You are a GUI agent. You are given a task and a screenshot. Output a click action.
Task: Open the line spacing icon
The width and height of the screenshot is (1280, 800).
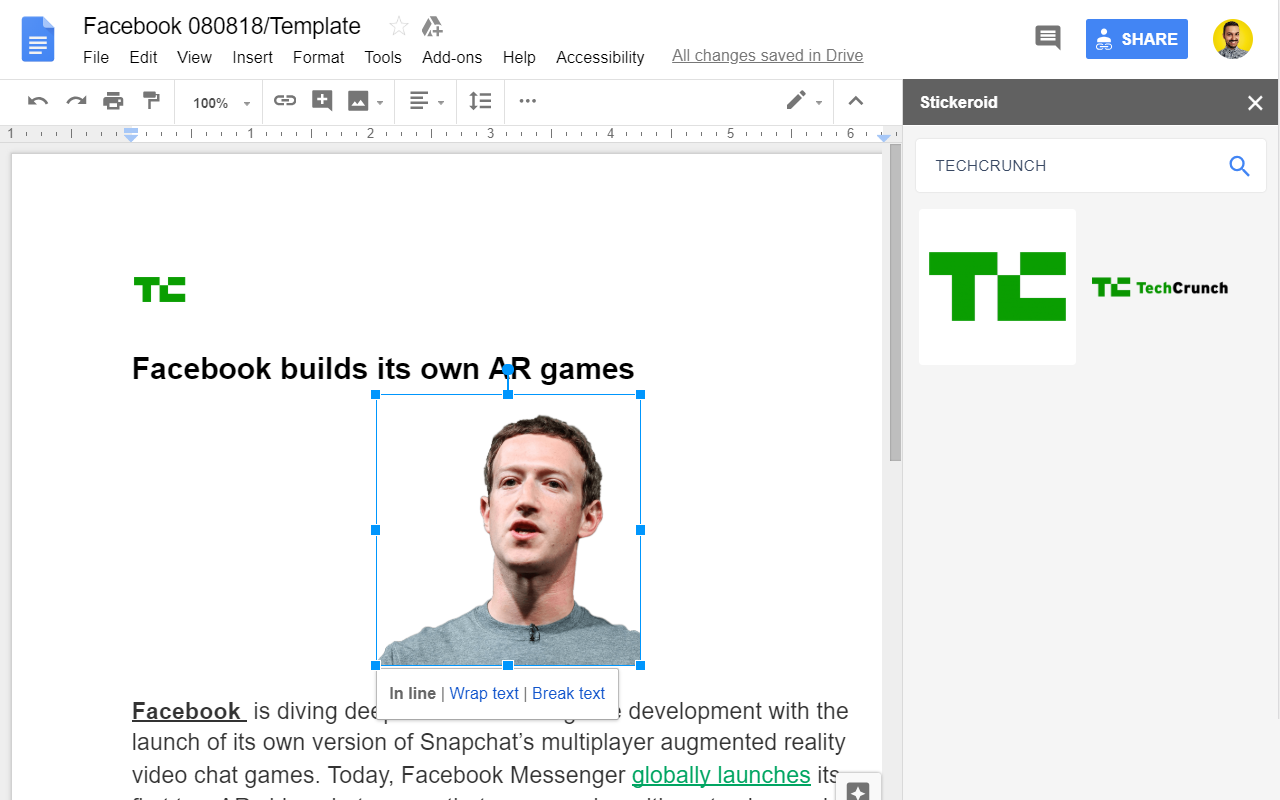[480, 101]
